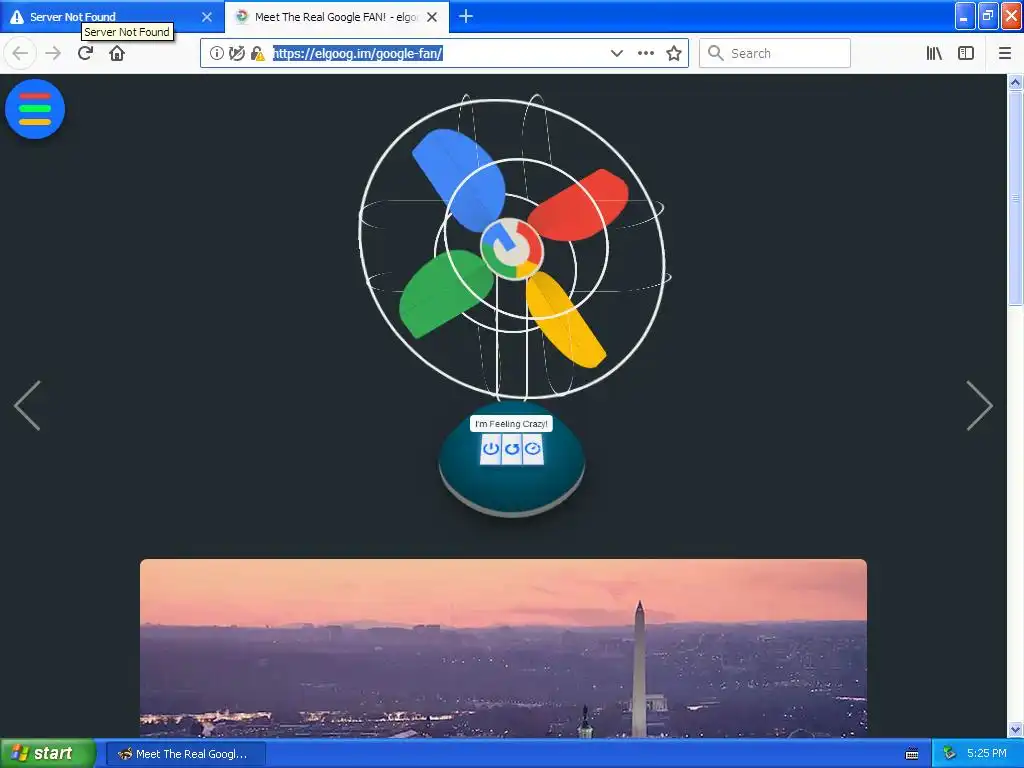Go forward using the forward arrow
Image resolution: width=1024 pixels, height=768 pixels.
click(54, 53)
